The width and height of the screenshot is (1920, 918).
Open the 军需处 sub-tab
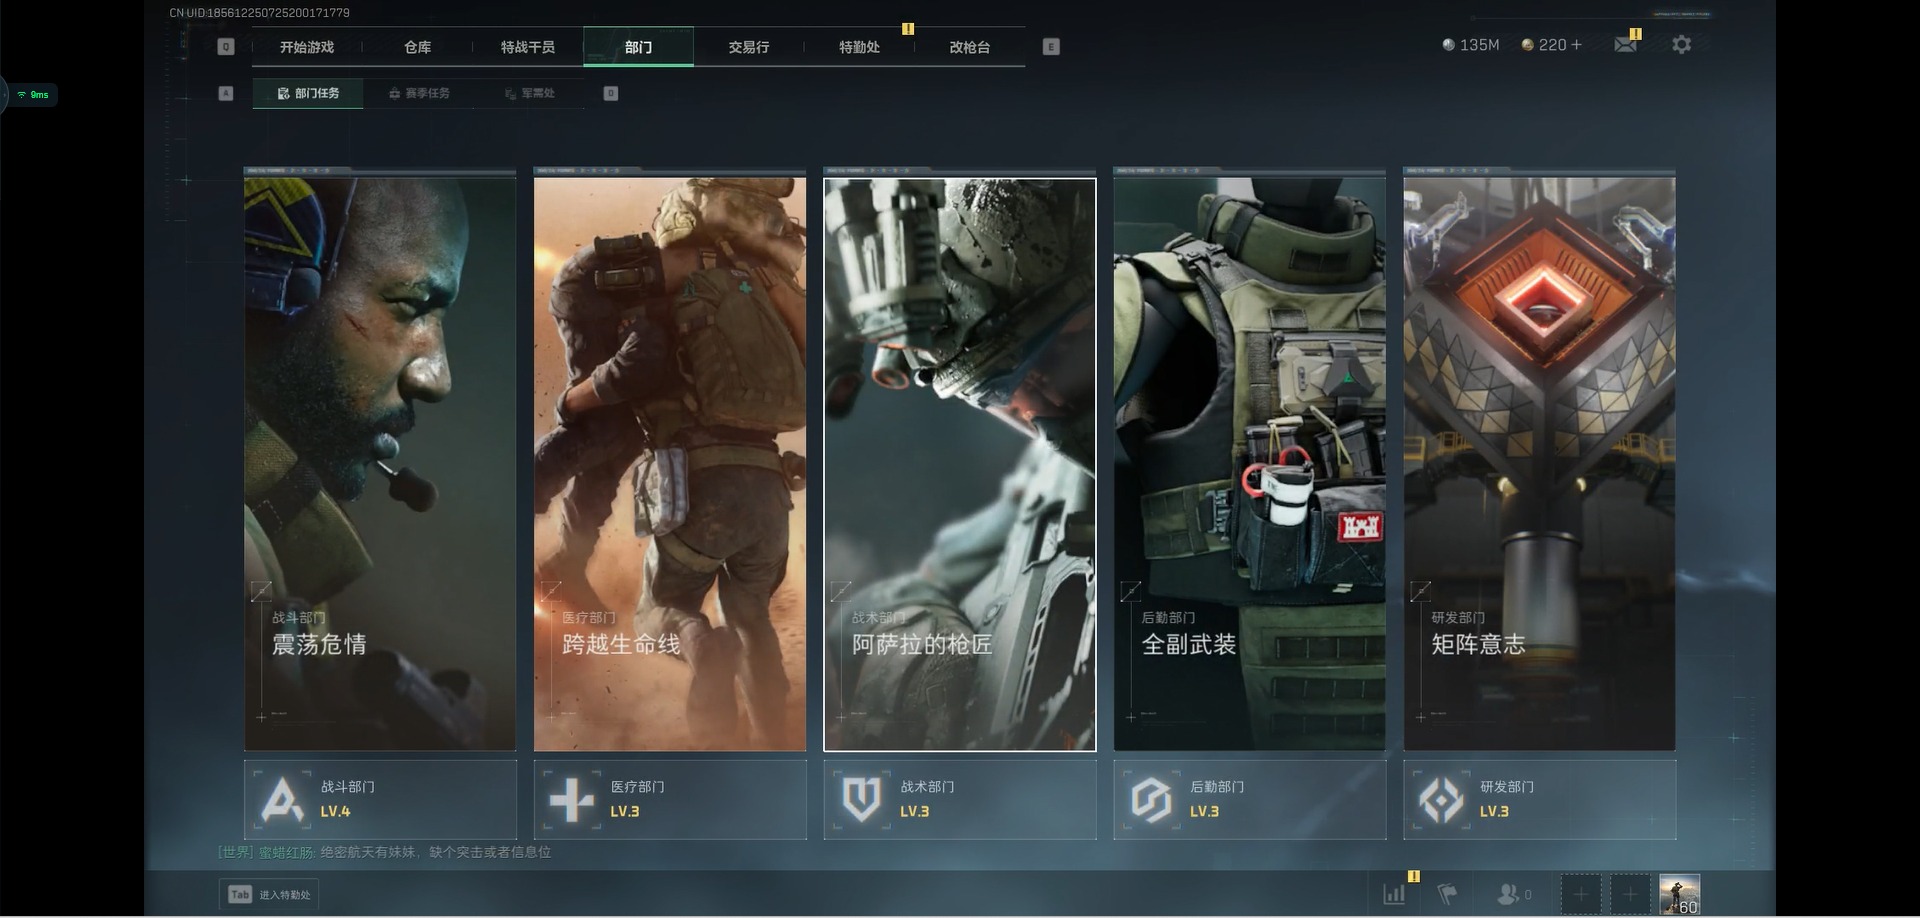(530, 93)
